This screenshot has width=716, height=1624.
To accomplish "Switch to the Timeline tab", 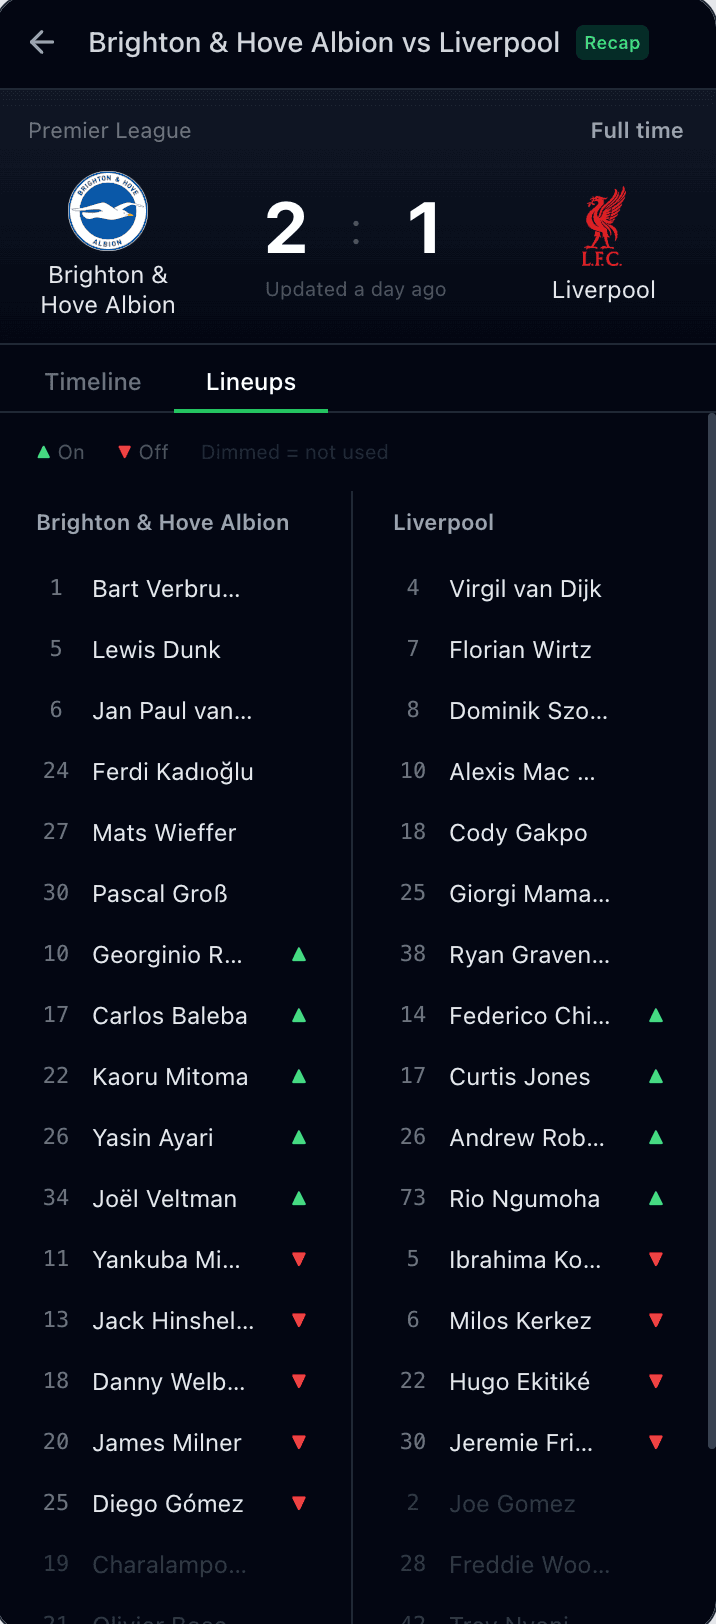I will 93,382.
